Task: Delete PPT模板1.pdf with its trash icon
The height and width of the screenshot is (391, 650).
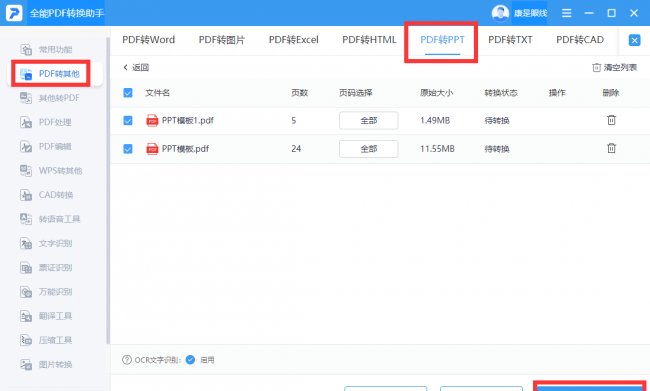Action: point(611,120)
